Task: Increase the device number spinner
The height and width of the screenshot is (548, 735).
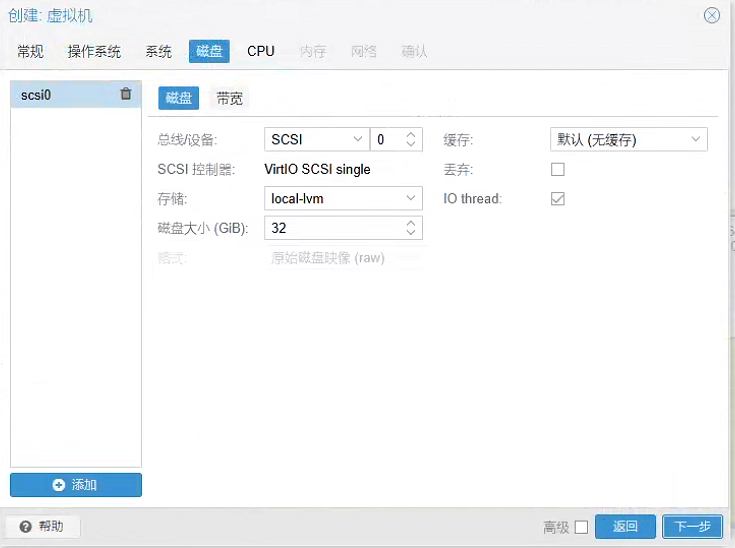Action: point(411,135)
